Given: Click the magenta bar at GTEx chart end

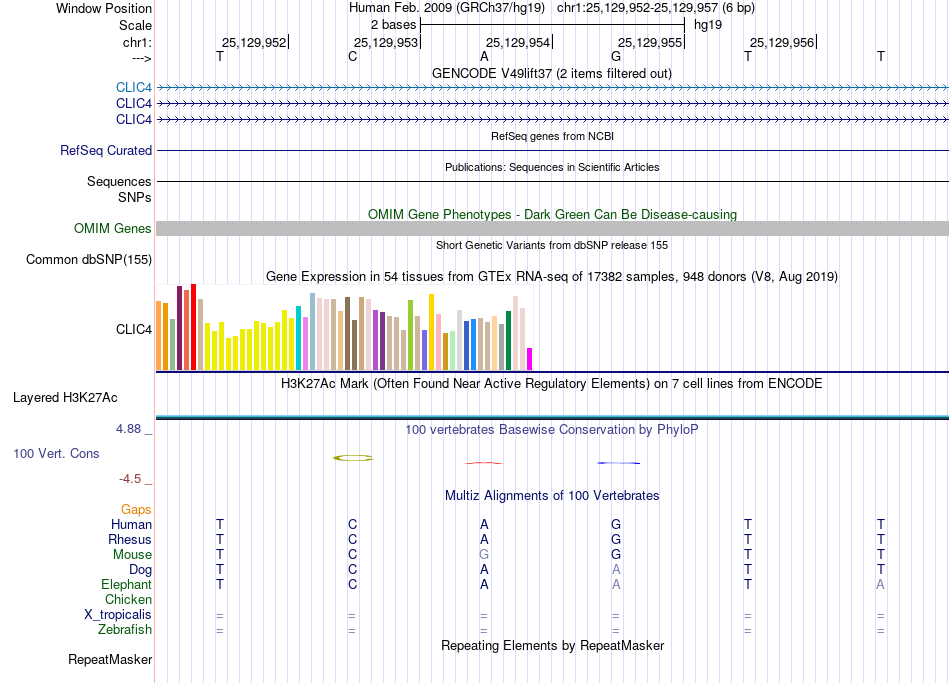Looking at the screenshot, I should tap(530, 359).
